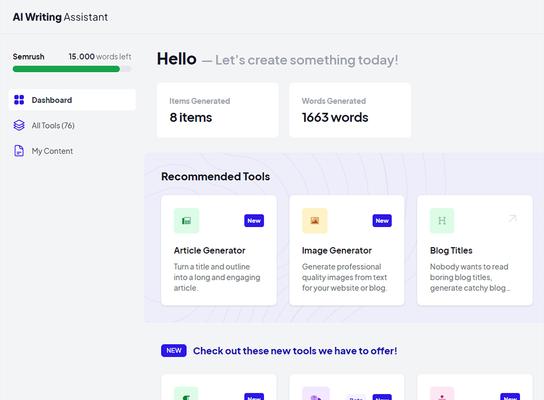Go to My Content section
The height and width of the screenshot is (400, 544).
pyautogui.click(x=52, y=151)
